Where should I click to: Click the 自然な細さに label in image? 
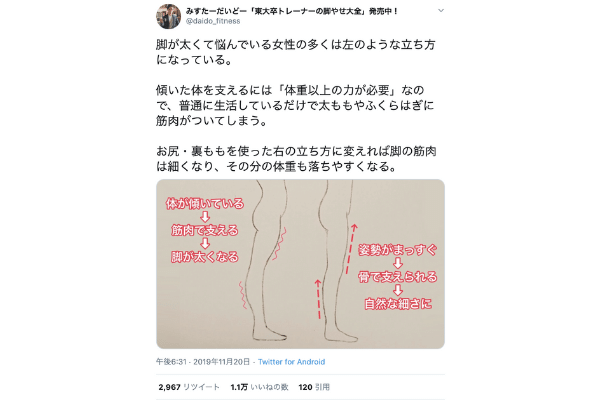[x=398, y=304]
